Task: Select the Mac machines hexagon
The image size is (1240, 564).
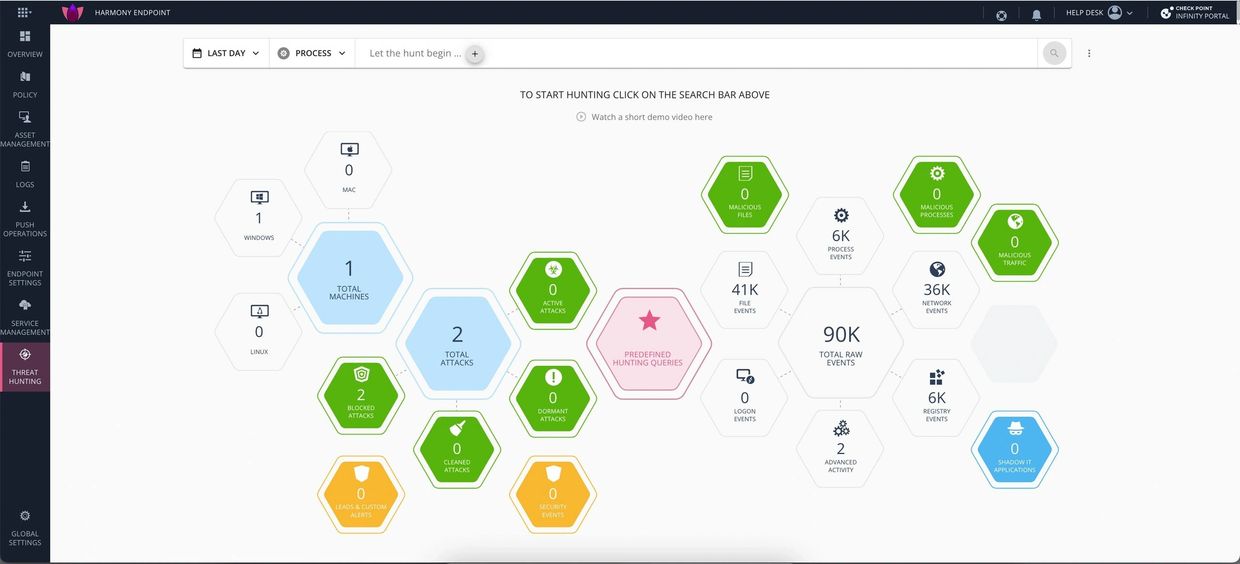Action: click(349, 171)
